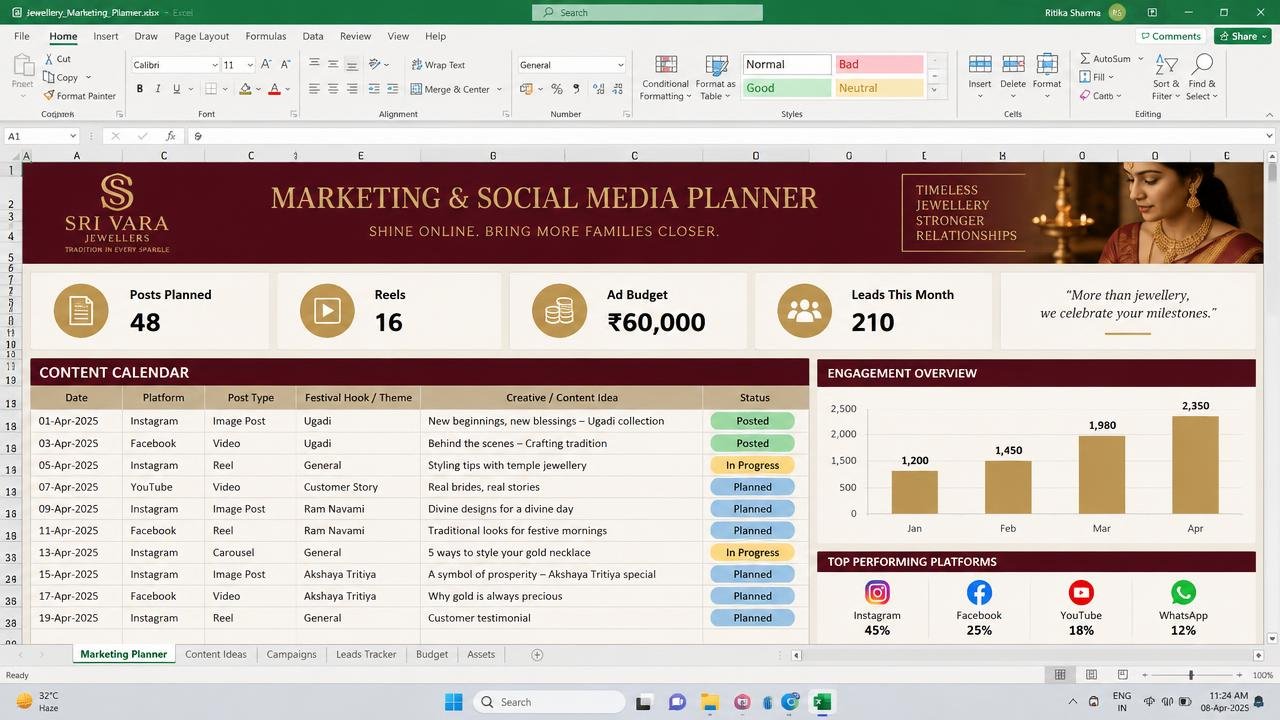Decrease font size with smaller A

pyautogui.click(x=284, y=65)
